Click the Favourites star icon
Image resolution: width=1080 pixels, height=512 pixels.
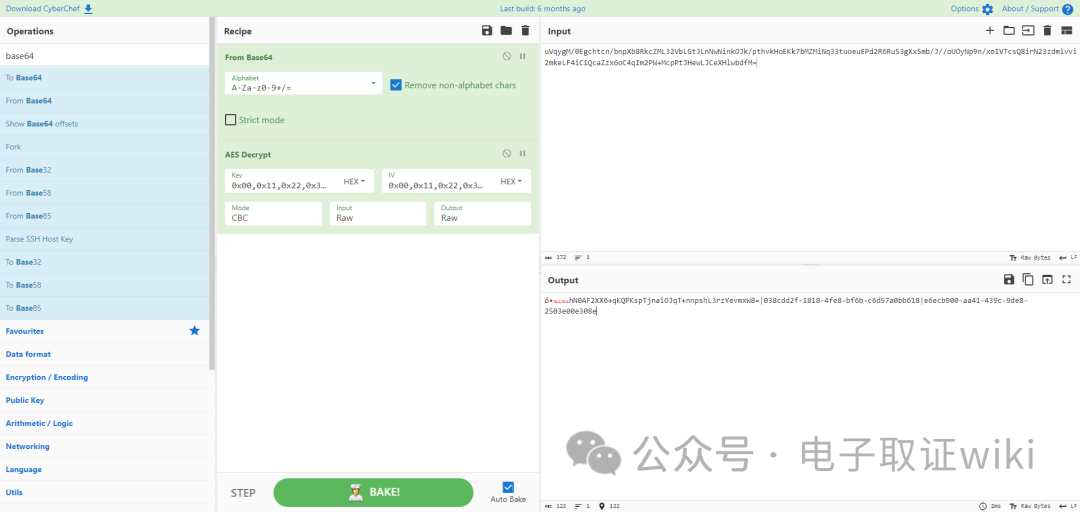point(194,331)
